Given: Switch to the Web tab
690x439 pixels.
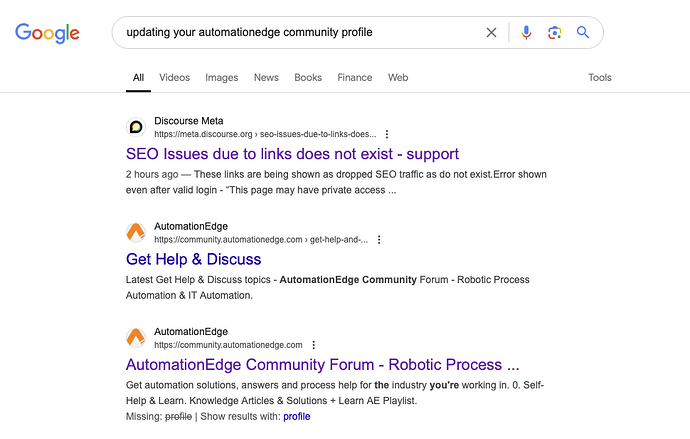Looking at the screenshot, I should tap(398, 77).
